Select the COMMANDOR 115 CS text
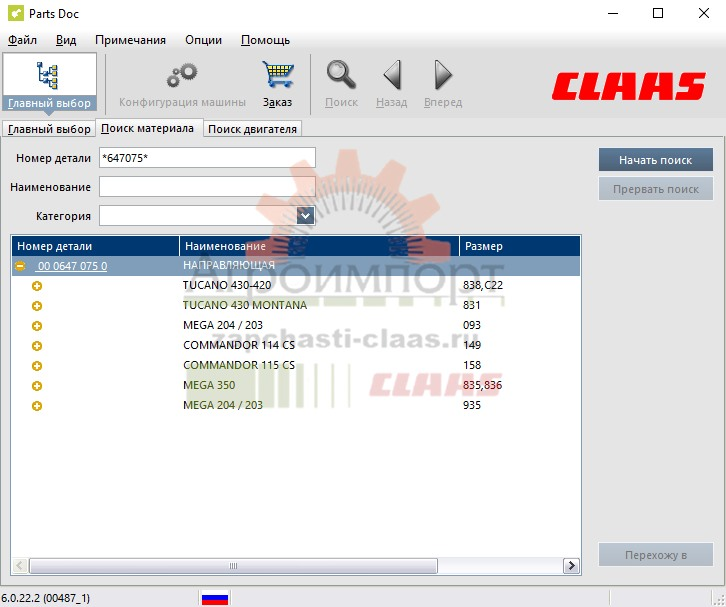 pos(239,365)
